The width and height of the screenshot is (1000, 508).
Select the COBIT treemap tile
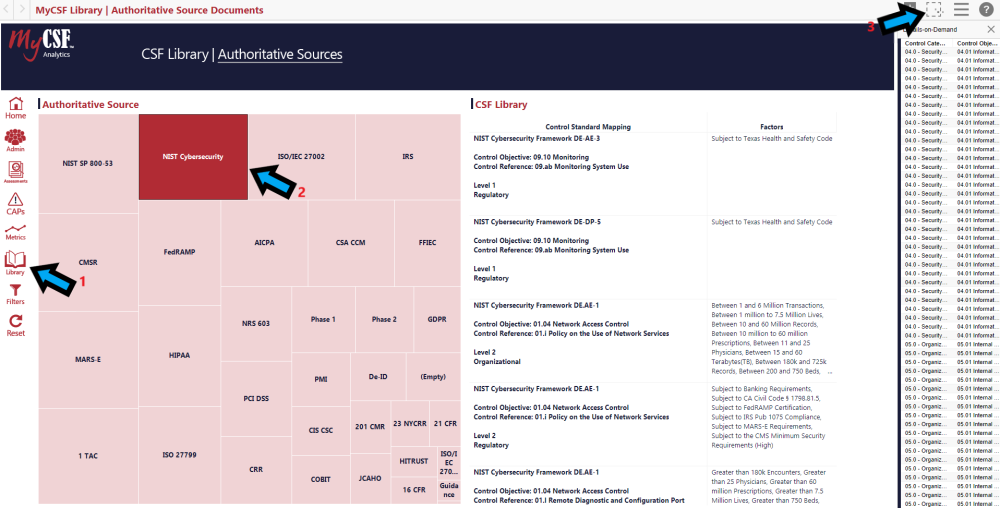click(321, 479)
